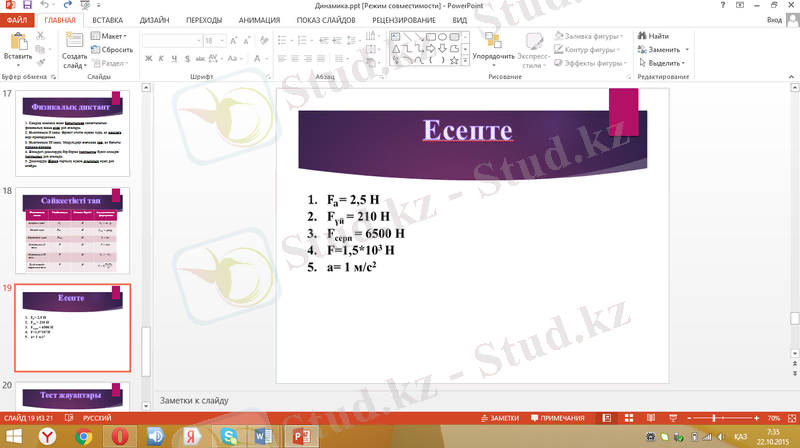Click the Save icon in quick access toolbar
This screenshot has height=448, width=800.
pyautogui.click(x=28, y=5)
